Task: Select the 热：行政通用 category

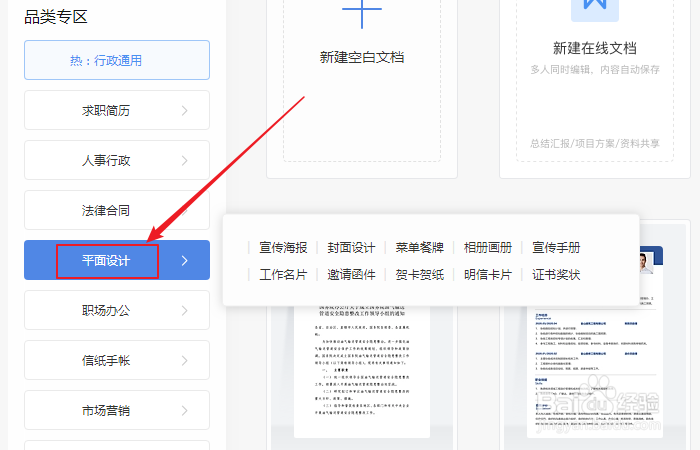Action: (x=117, y=60)
